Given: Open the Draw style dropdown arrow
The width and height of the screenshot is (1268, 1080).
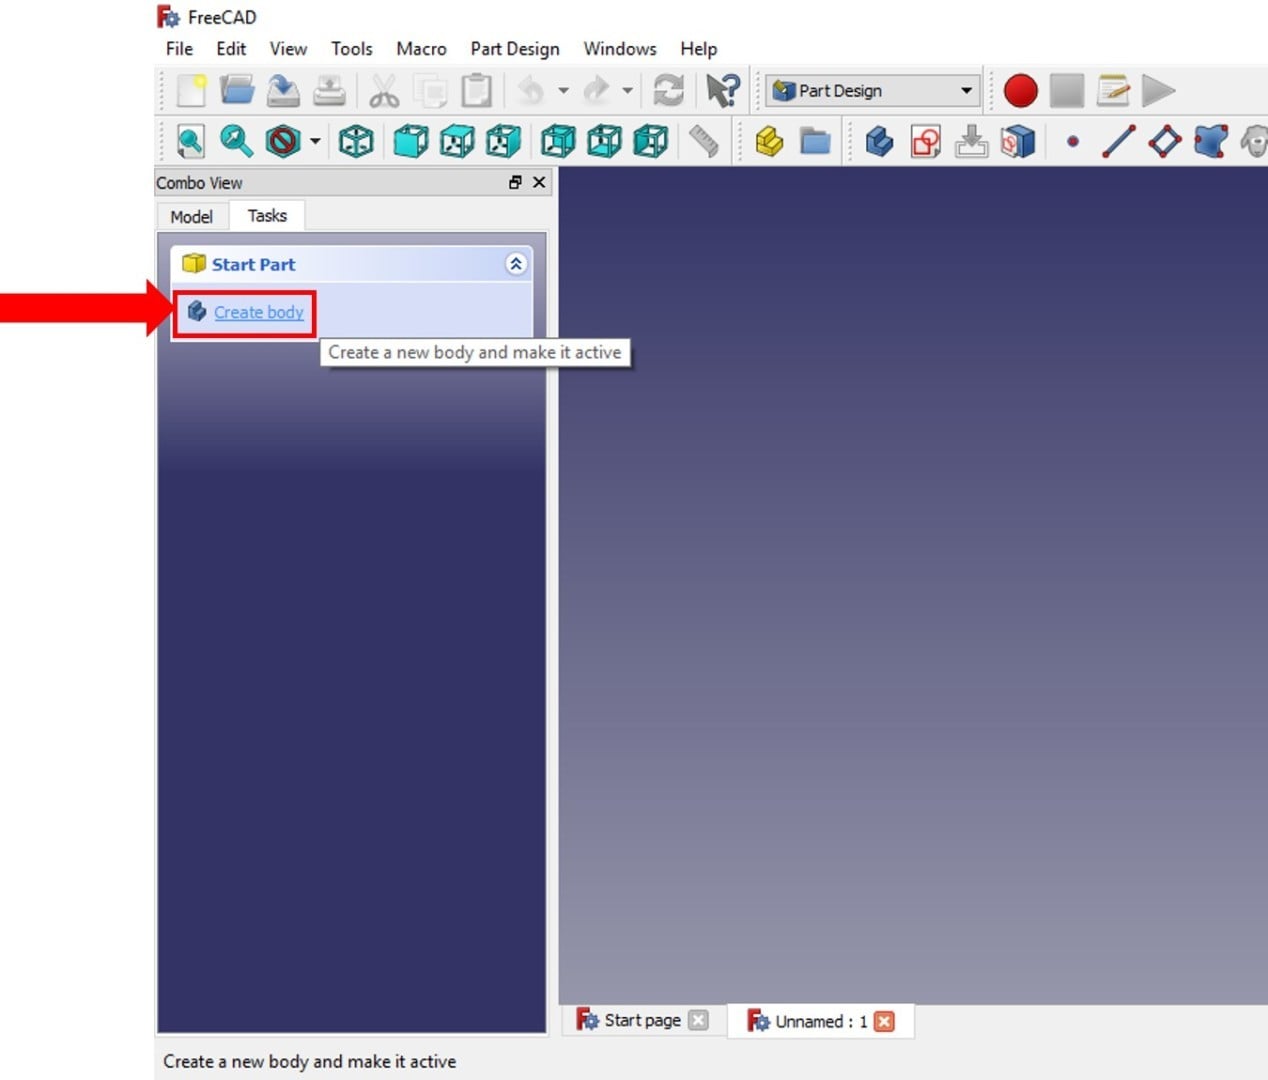Looking at the screenshot, I should click(315, 141).
